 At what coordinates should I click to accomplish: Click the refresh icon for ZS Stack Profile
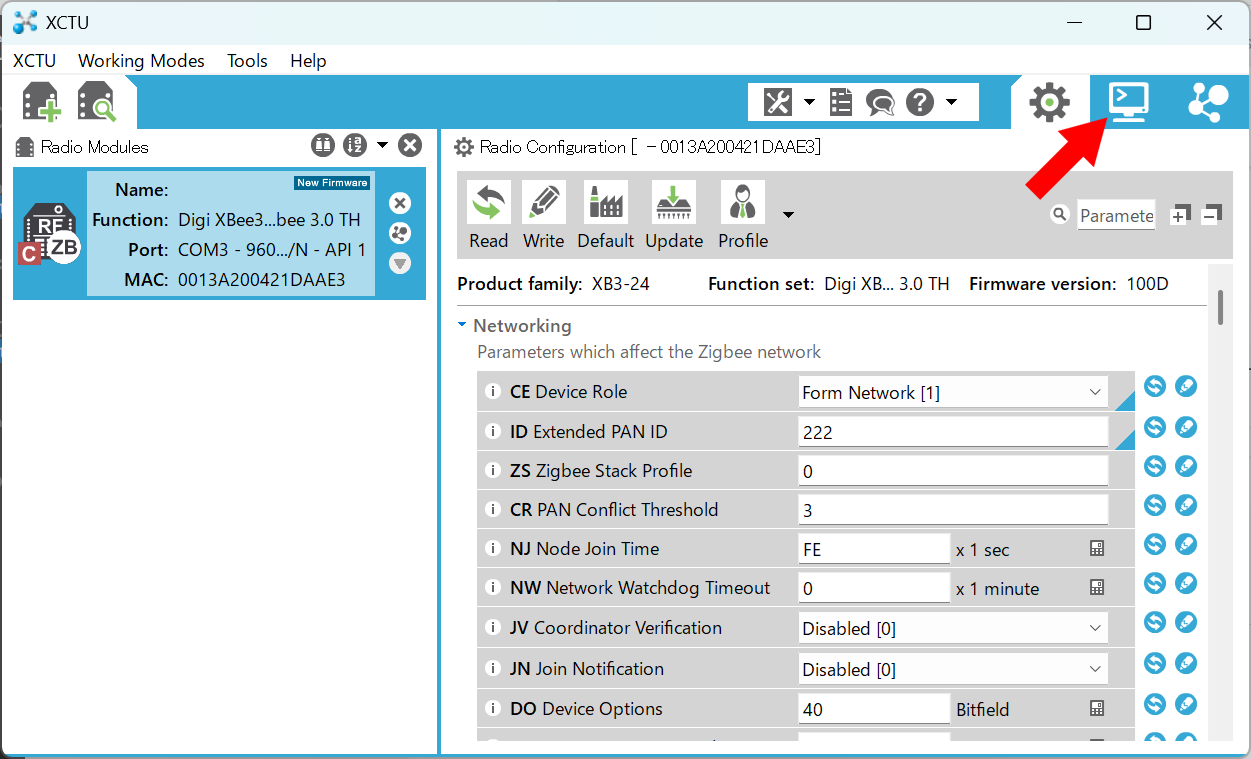pyautogui.click(x=1155, y=466)
